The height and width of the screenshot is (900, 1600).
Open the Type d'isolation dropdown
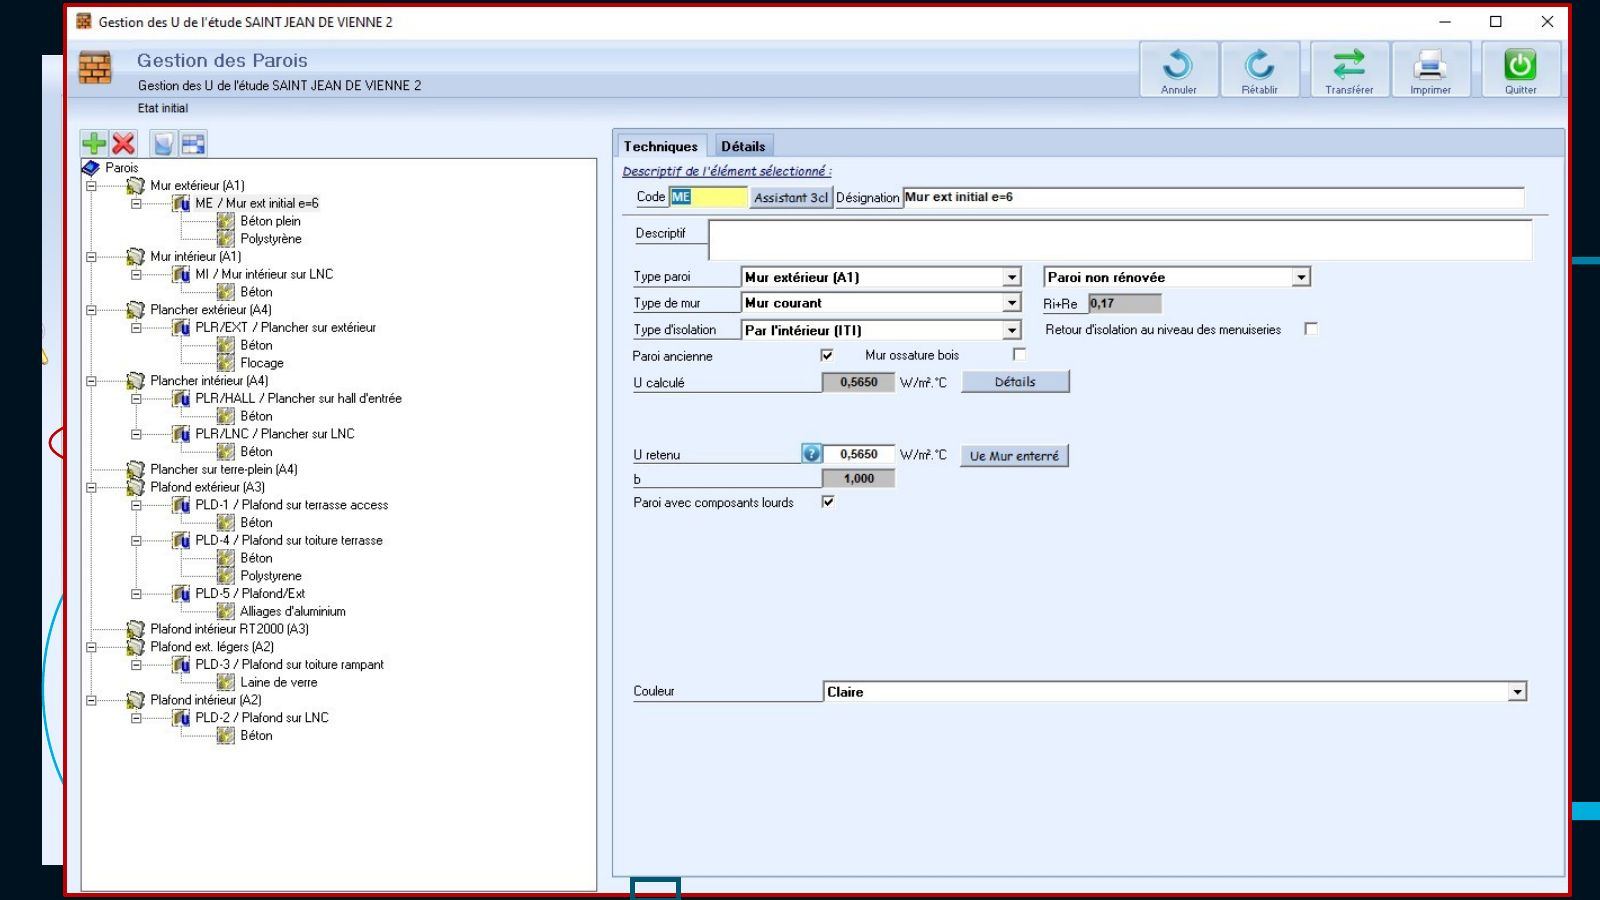pyautogui.click(x=1012, y=330)
